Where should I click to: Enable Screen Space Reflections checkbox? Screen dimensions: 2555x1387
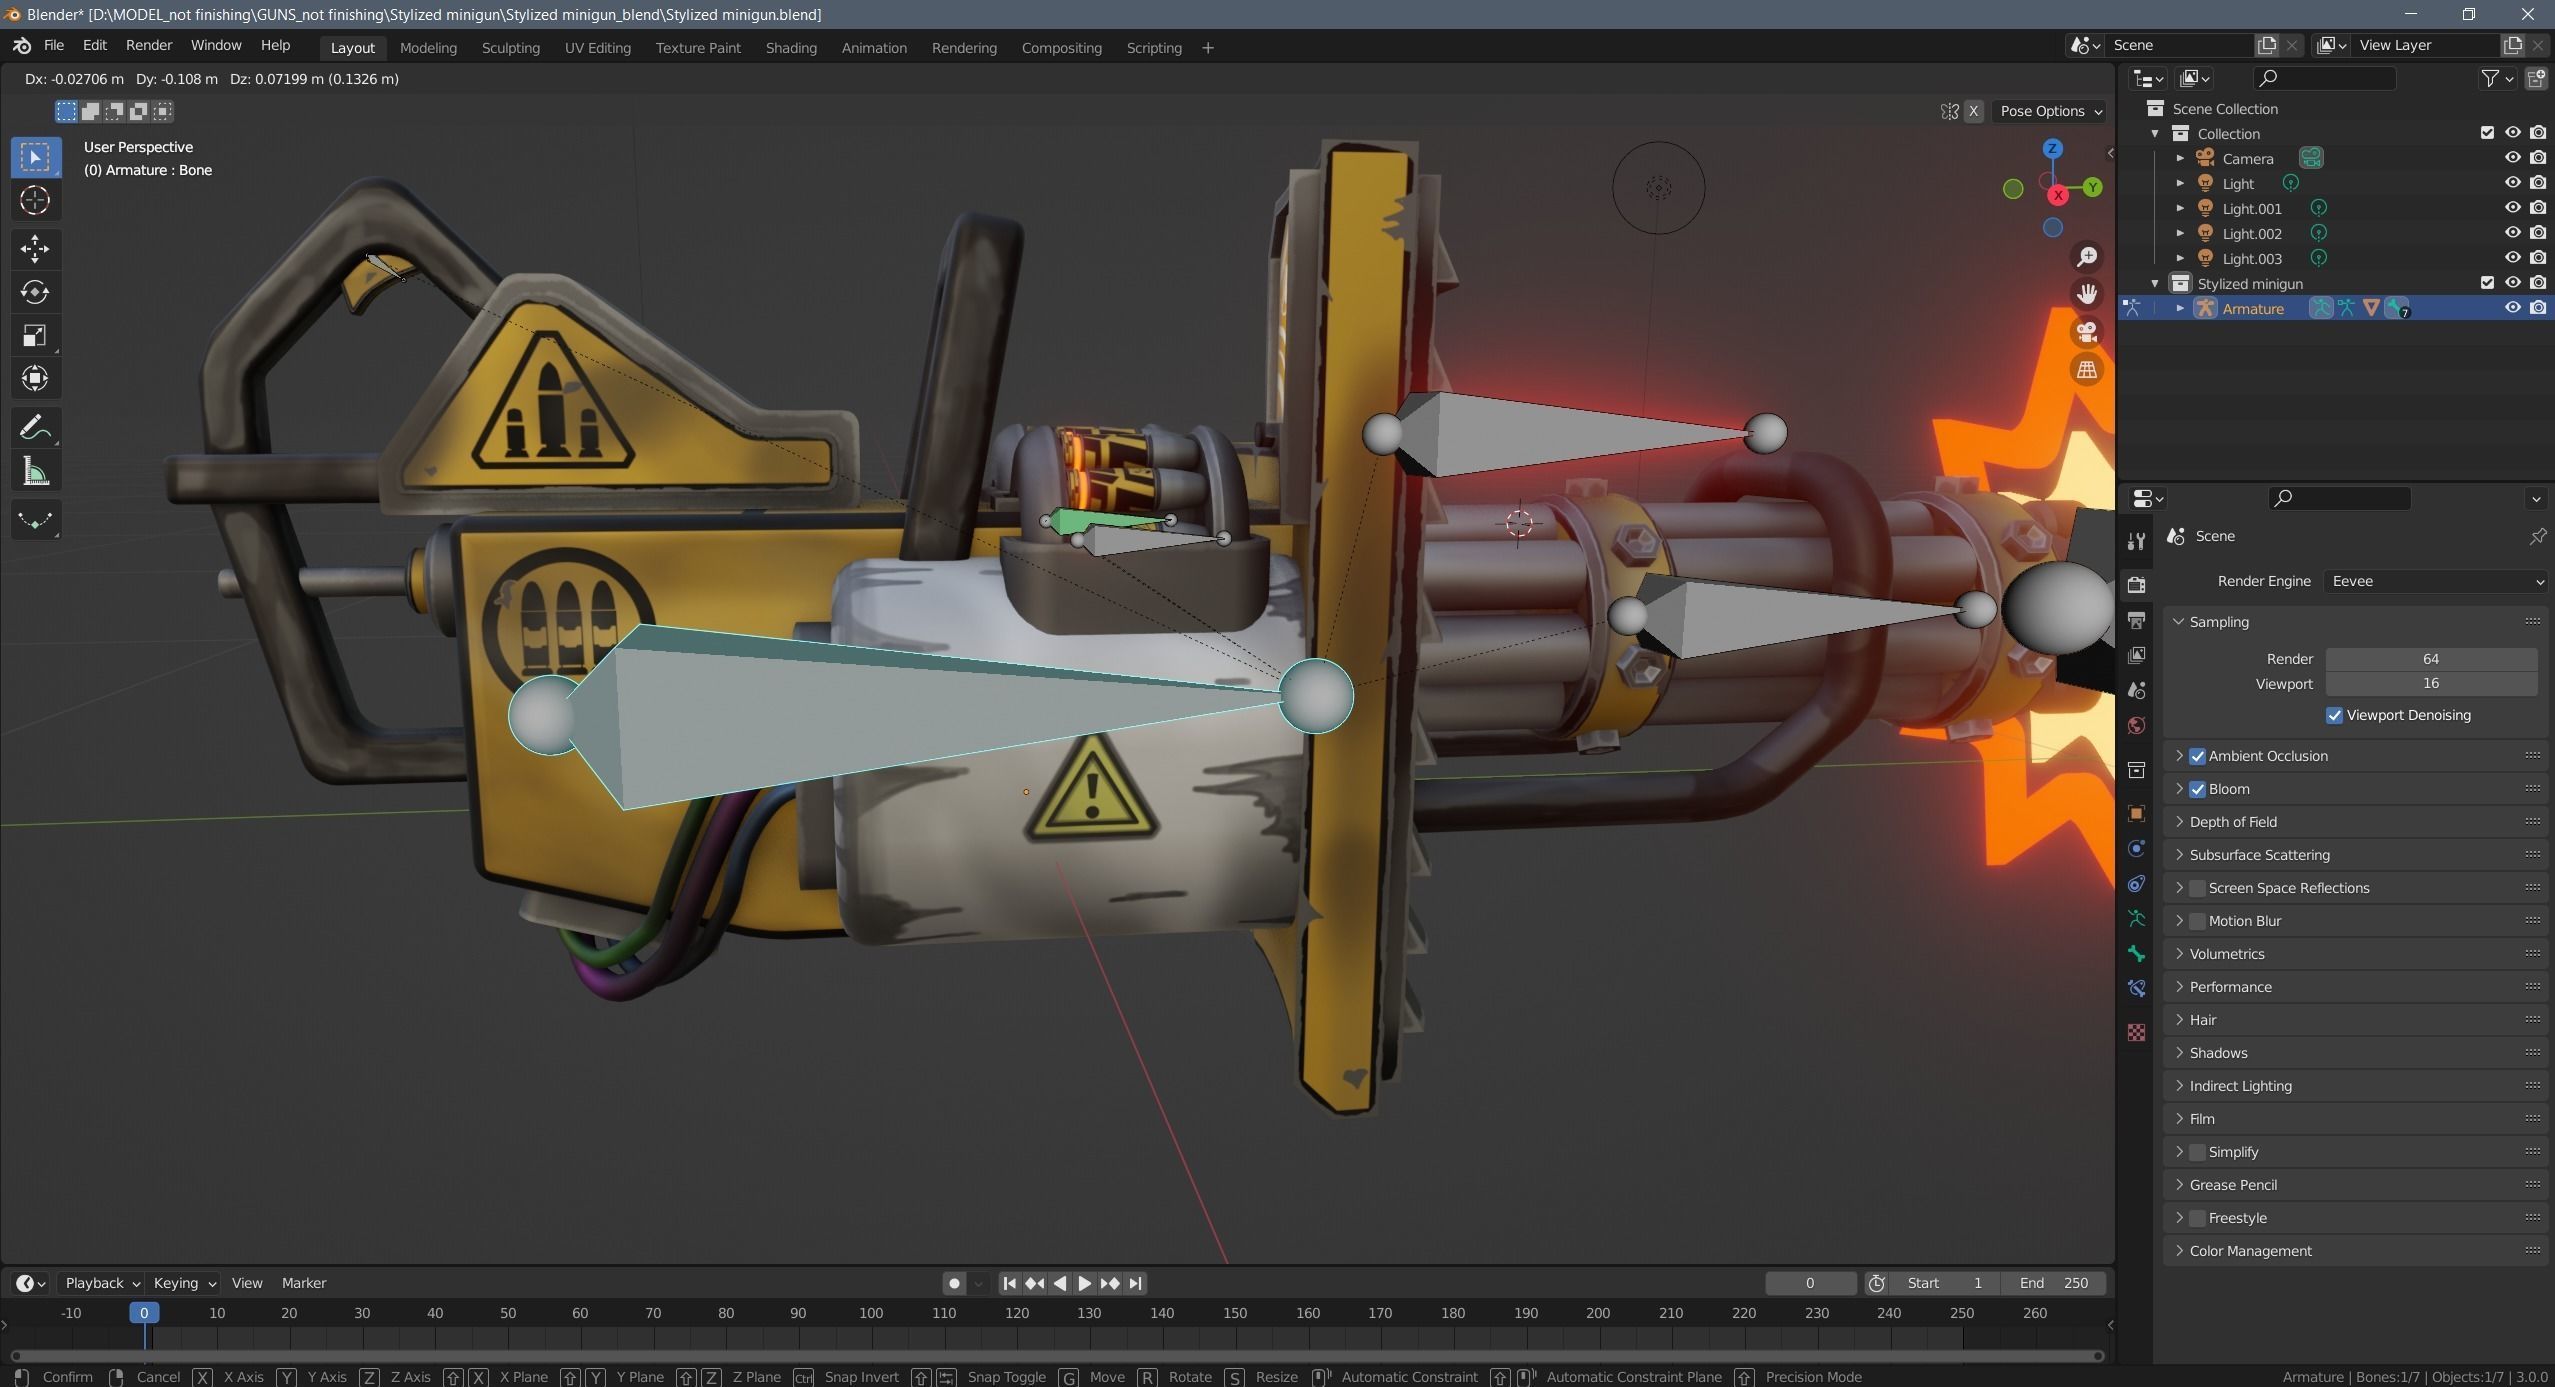coord(2197,888)
